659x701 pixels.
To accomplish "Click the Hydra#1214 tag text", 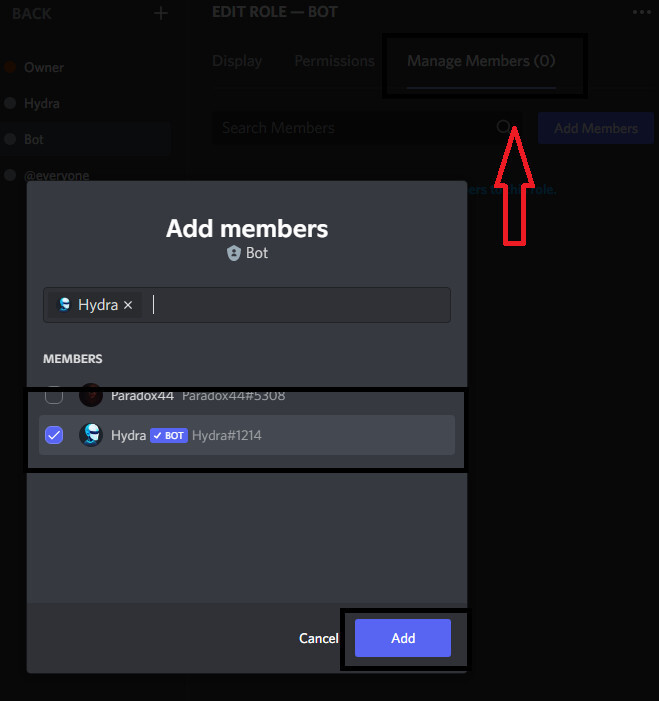I will pos(227,435).
